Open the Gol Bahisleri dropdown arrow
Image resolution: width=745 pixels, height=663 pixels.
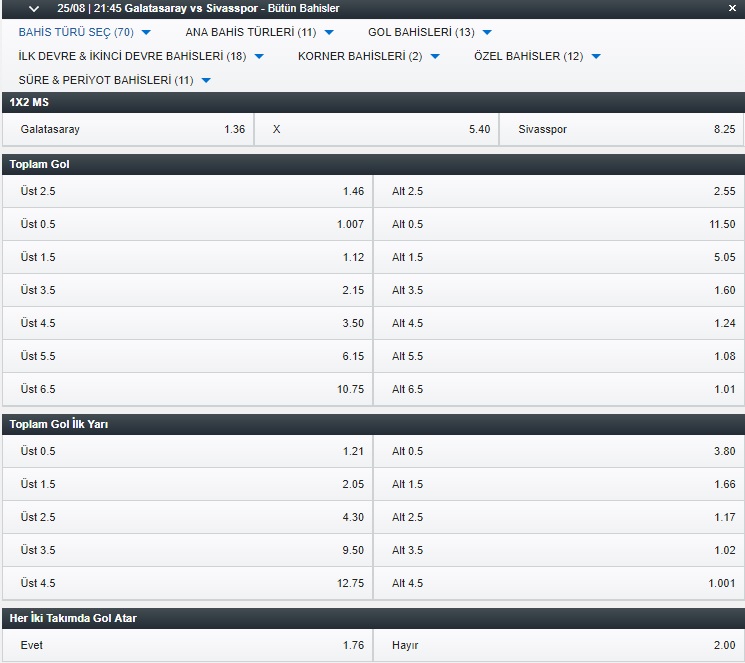click(487, 32)
